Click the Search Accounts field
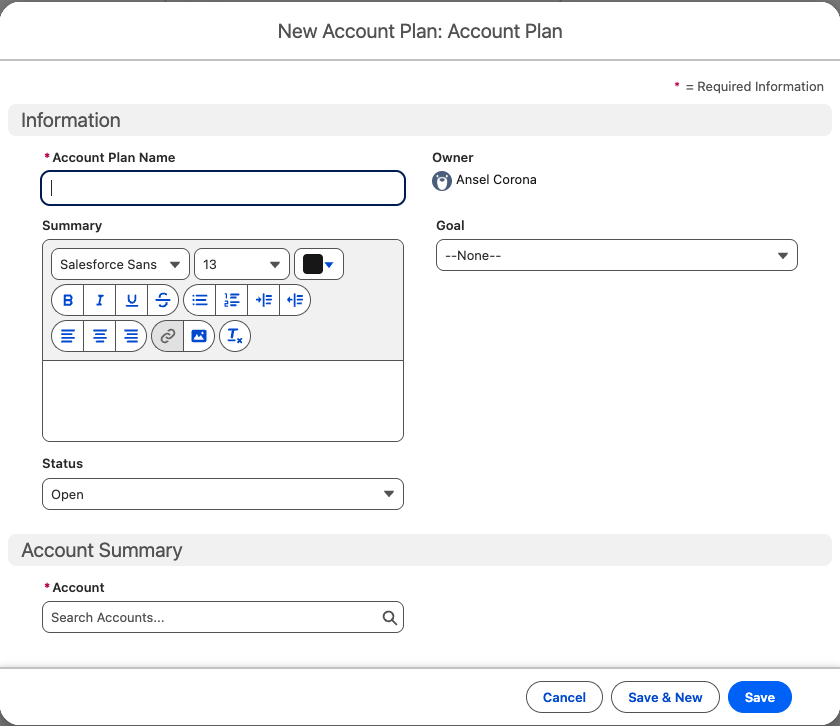This screenshot has width=840, height=726. coord(223,617)
